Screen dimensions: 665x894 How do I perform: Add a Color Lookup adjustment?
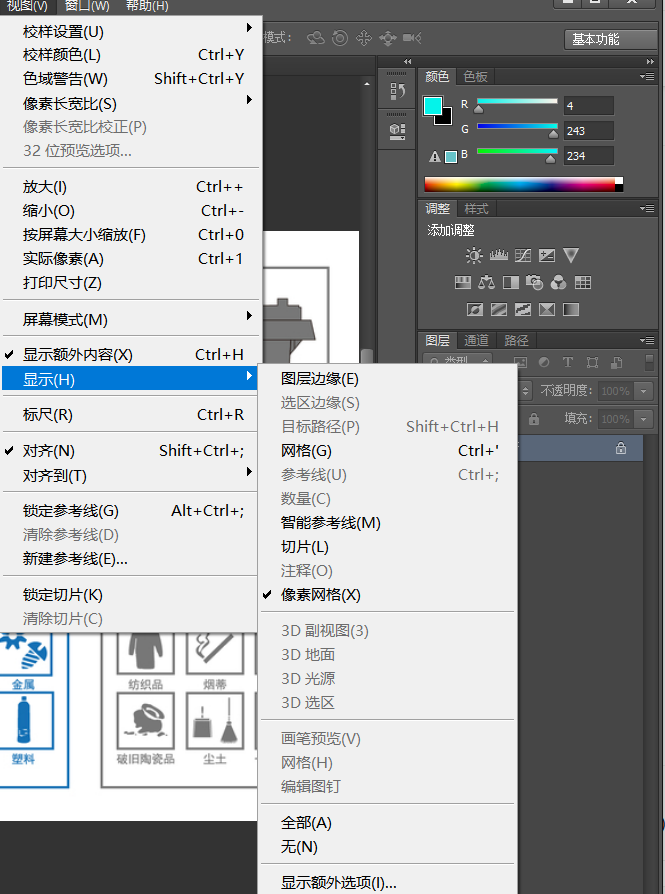tap(583, 282)
